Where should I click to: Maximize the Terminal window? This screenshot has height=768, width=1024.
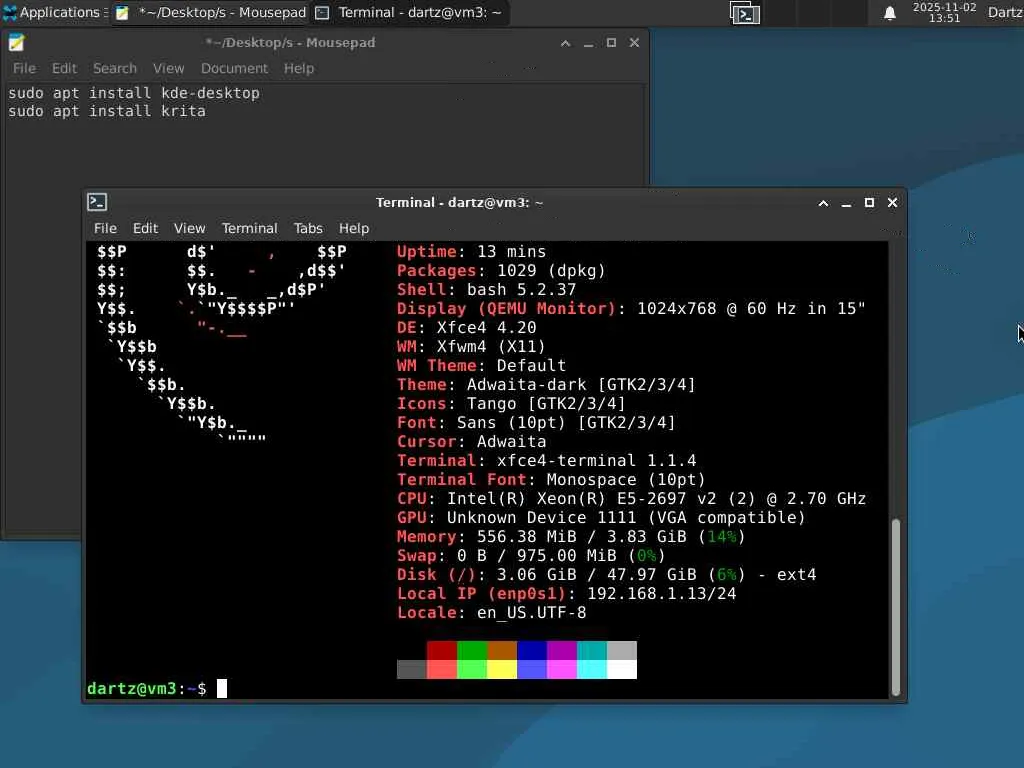(869, 203)
